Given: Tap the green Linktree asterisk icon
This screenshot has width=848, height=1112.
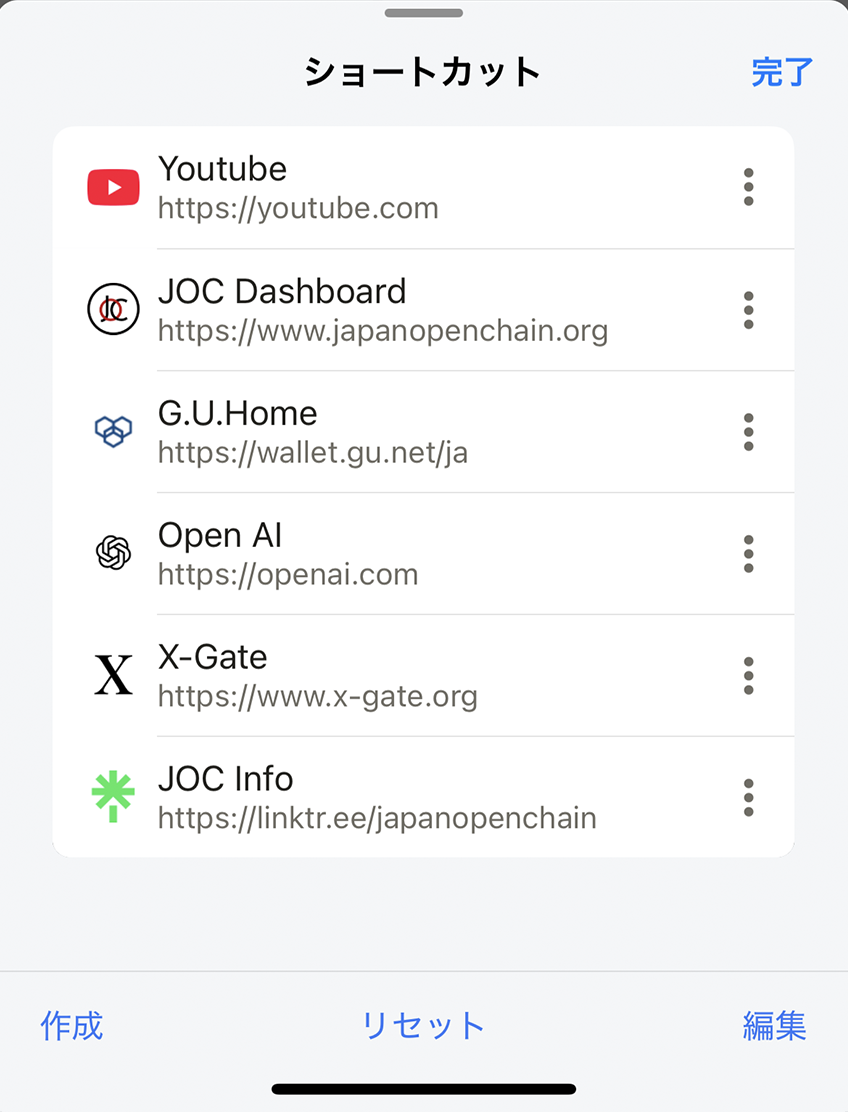Looking at the screenshot, I should tap(113, 798).
